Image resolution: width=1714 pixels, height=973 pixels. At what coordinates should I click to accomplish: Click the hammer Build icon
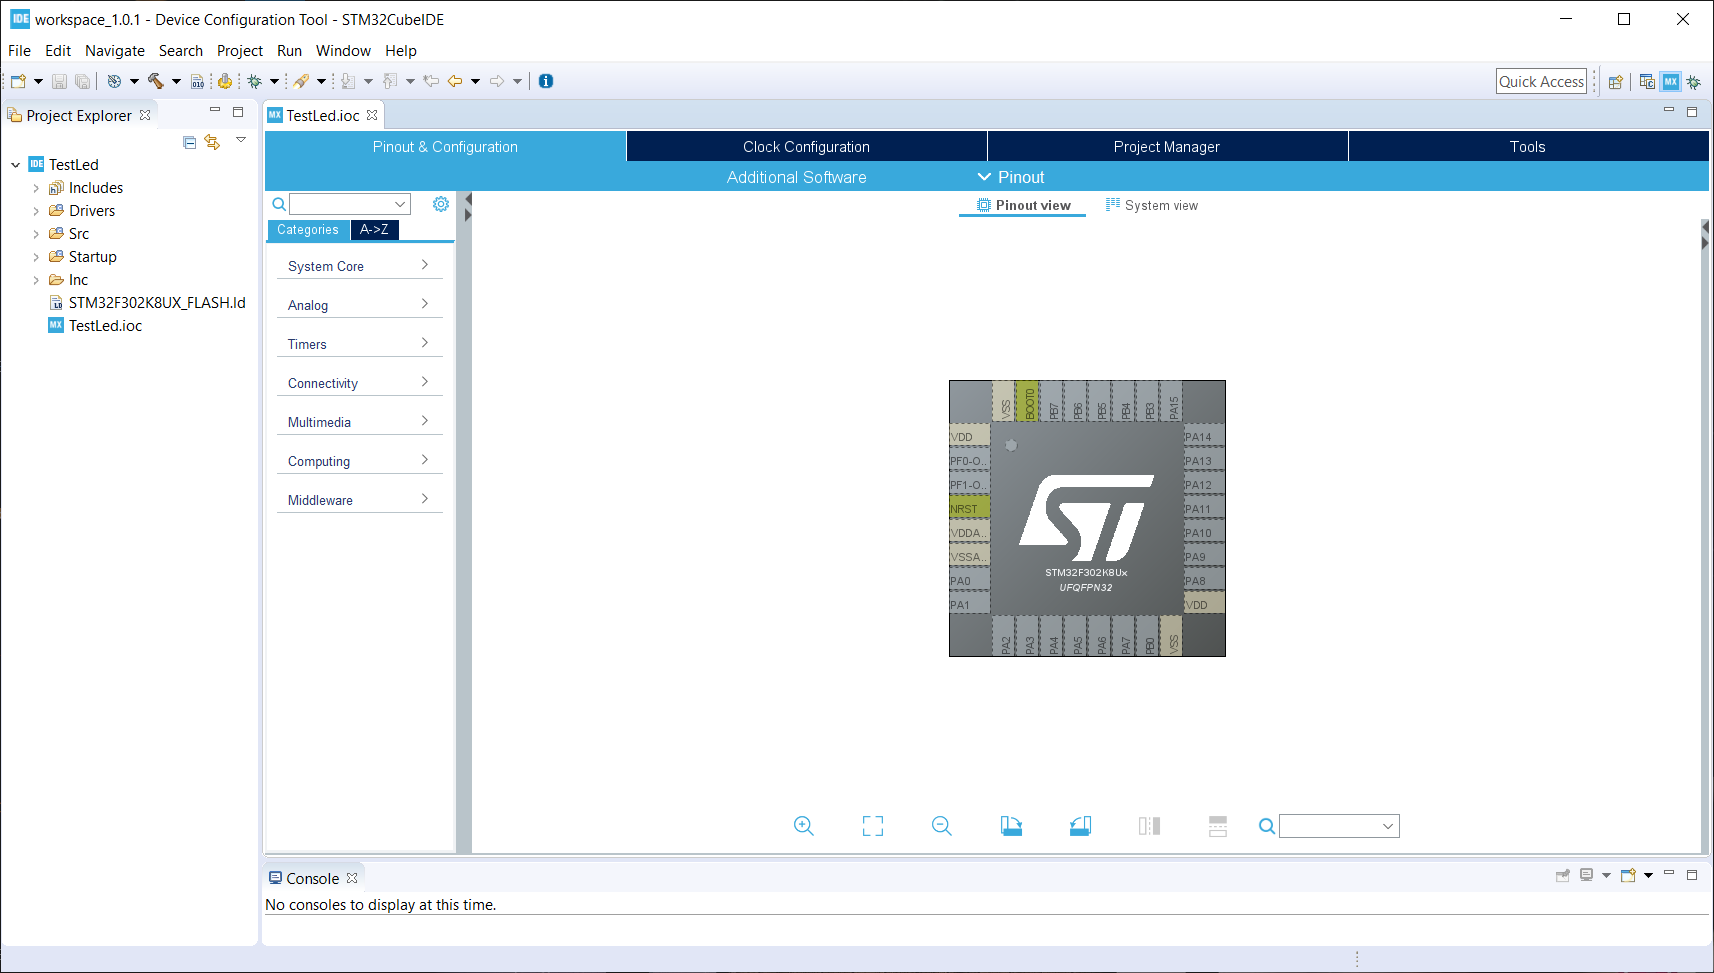[155, 81]
